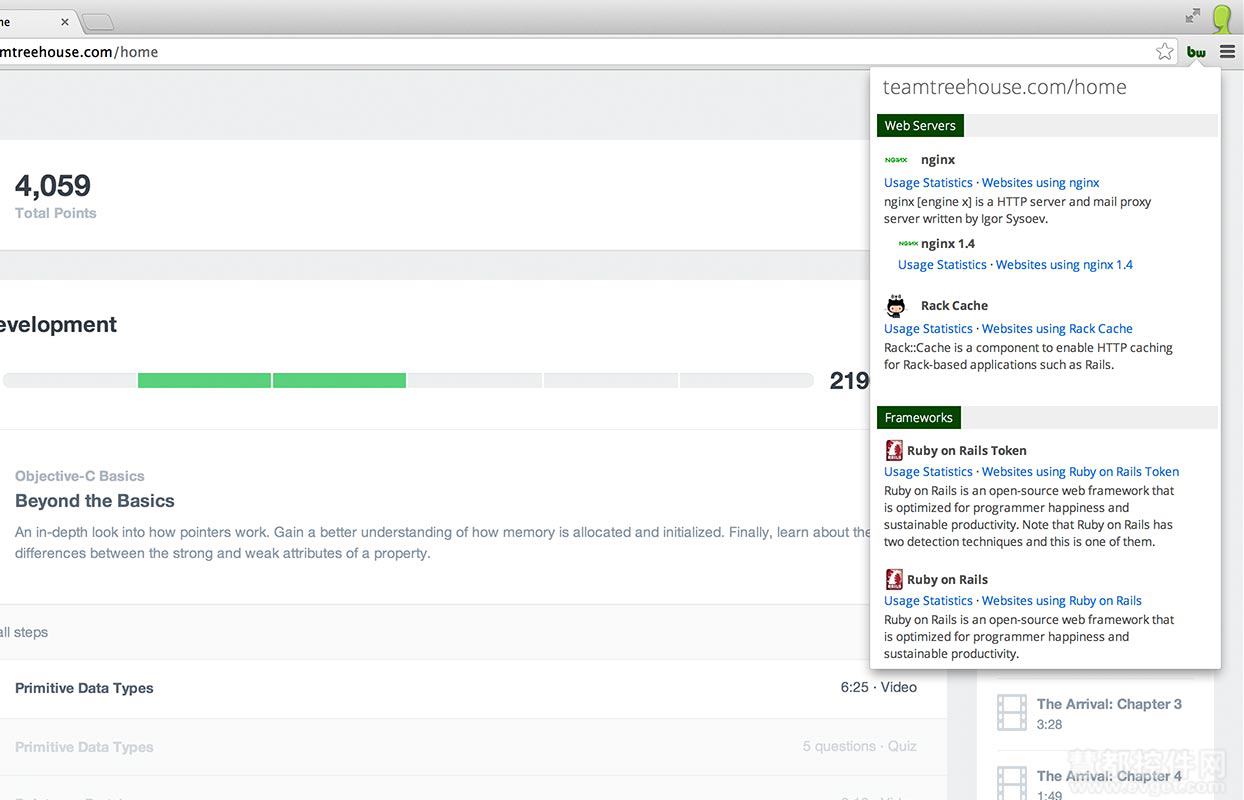The width and height of the screenshot is (1244, 800).
Task: Click the BuiltWith extension icon
Action: [1196, 52]
